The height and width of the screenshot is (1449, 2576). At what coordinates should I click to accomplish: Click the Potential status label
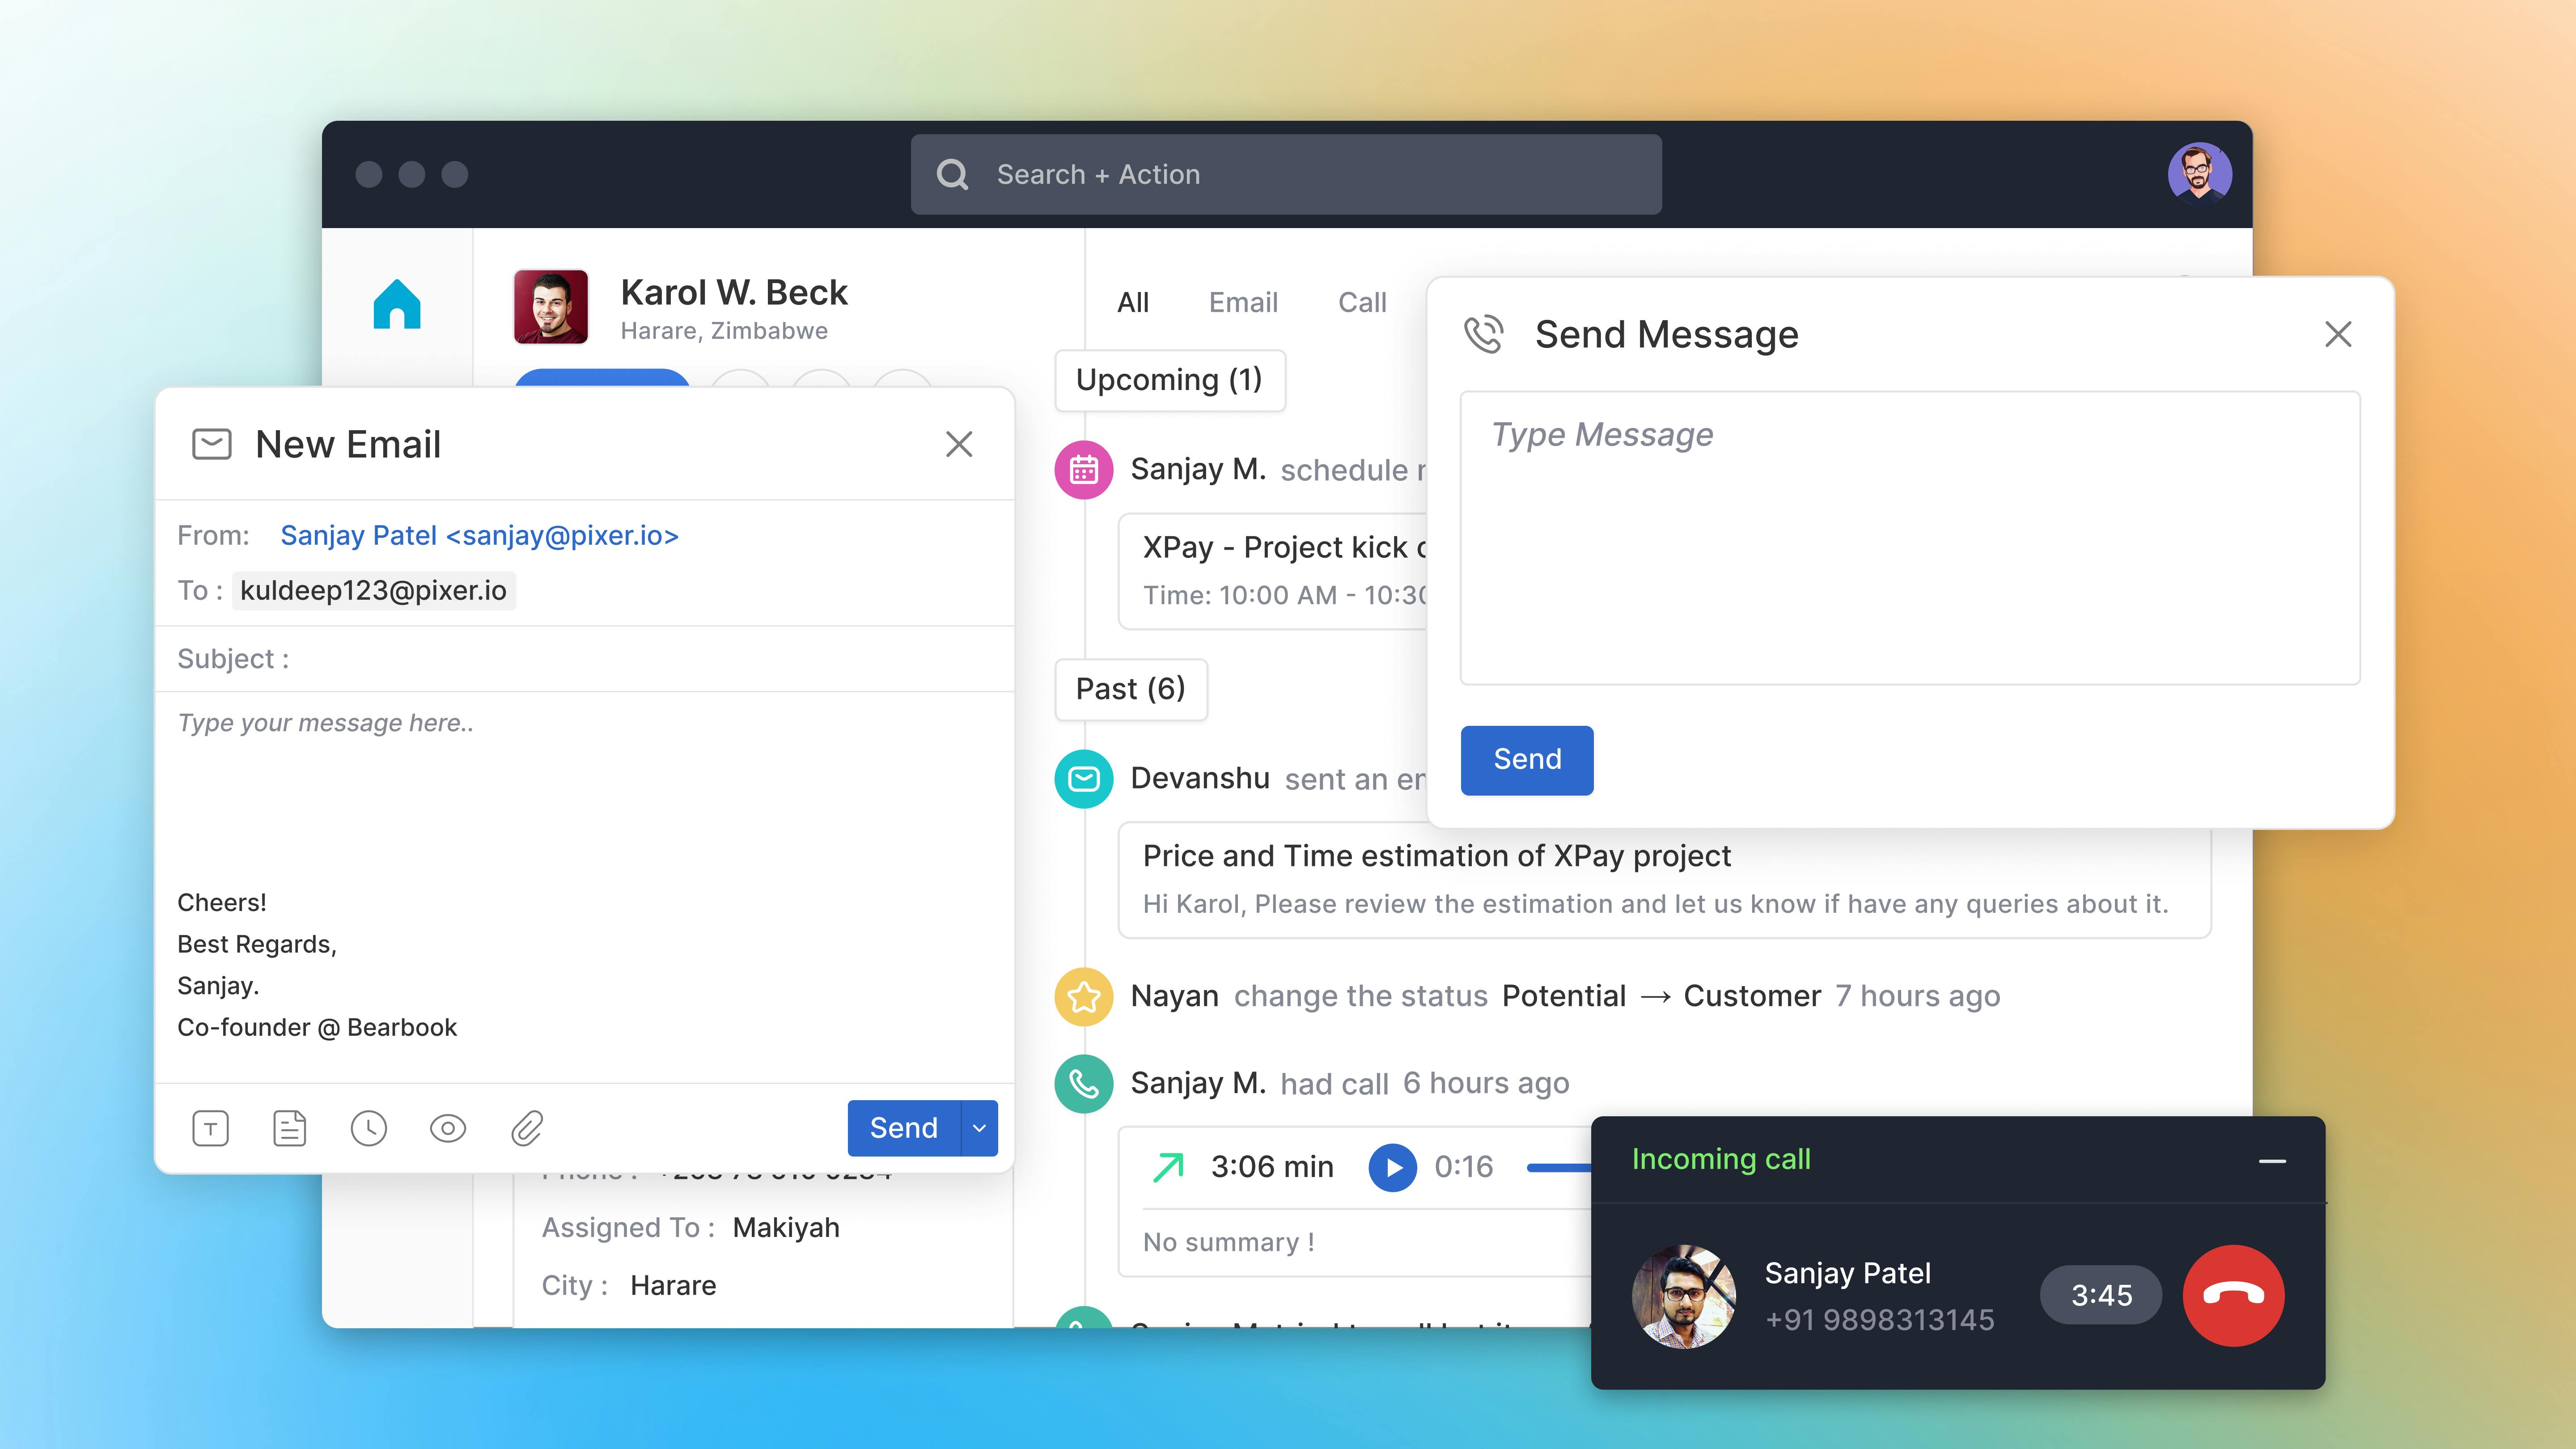1564,996
